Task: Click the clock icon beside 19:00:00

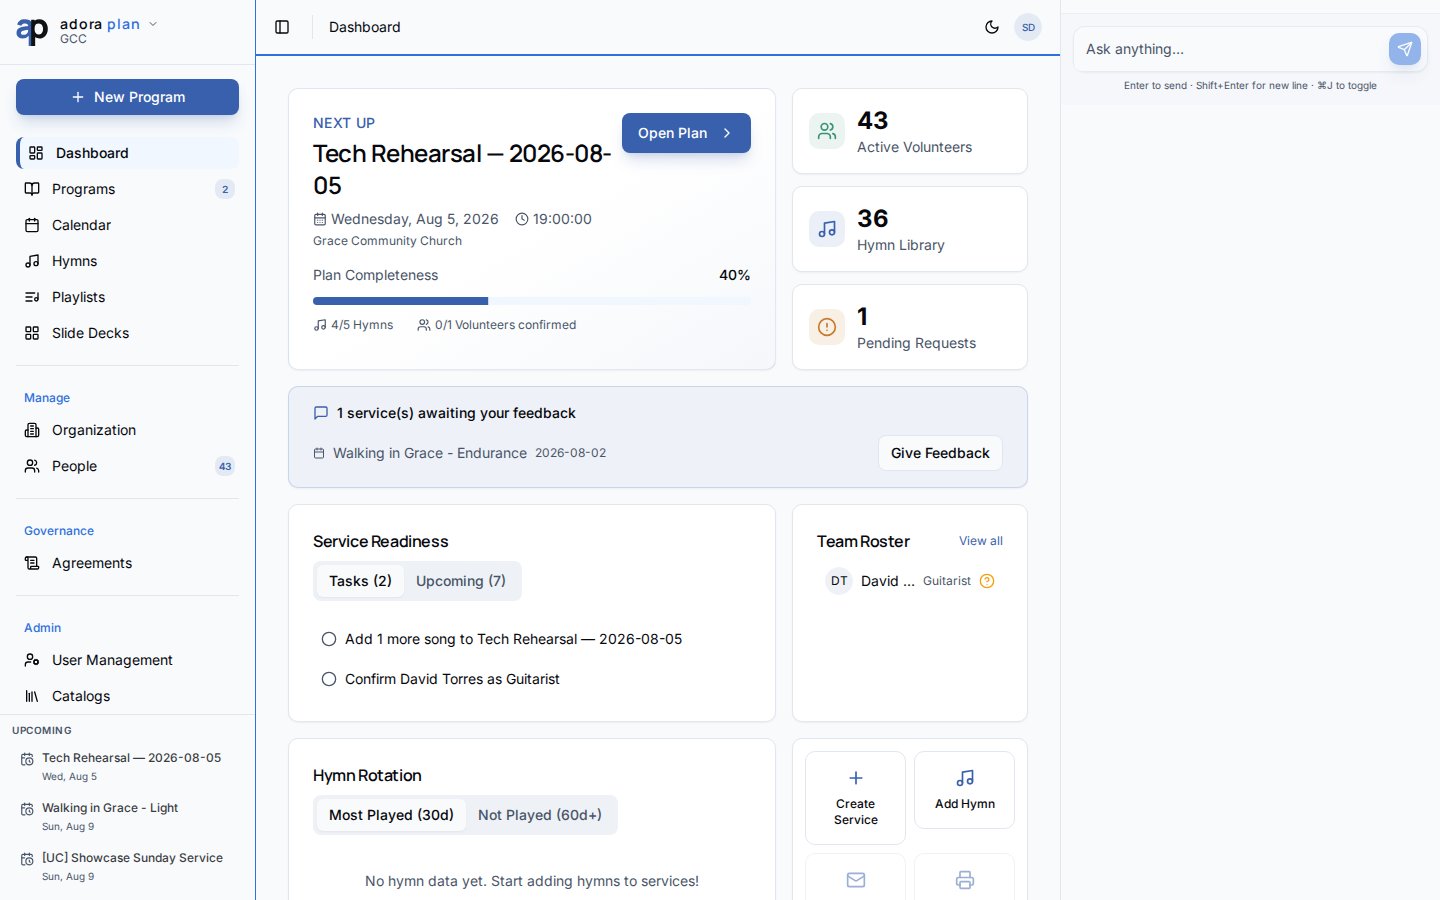Action: coord(522,219)
